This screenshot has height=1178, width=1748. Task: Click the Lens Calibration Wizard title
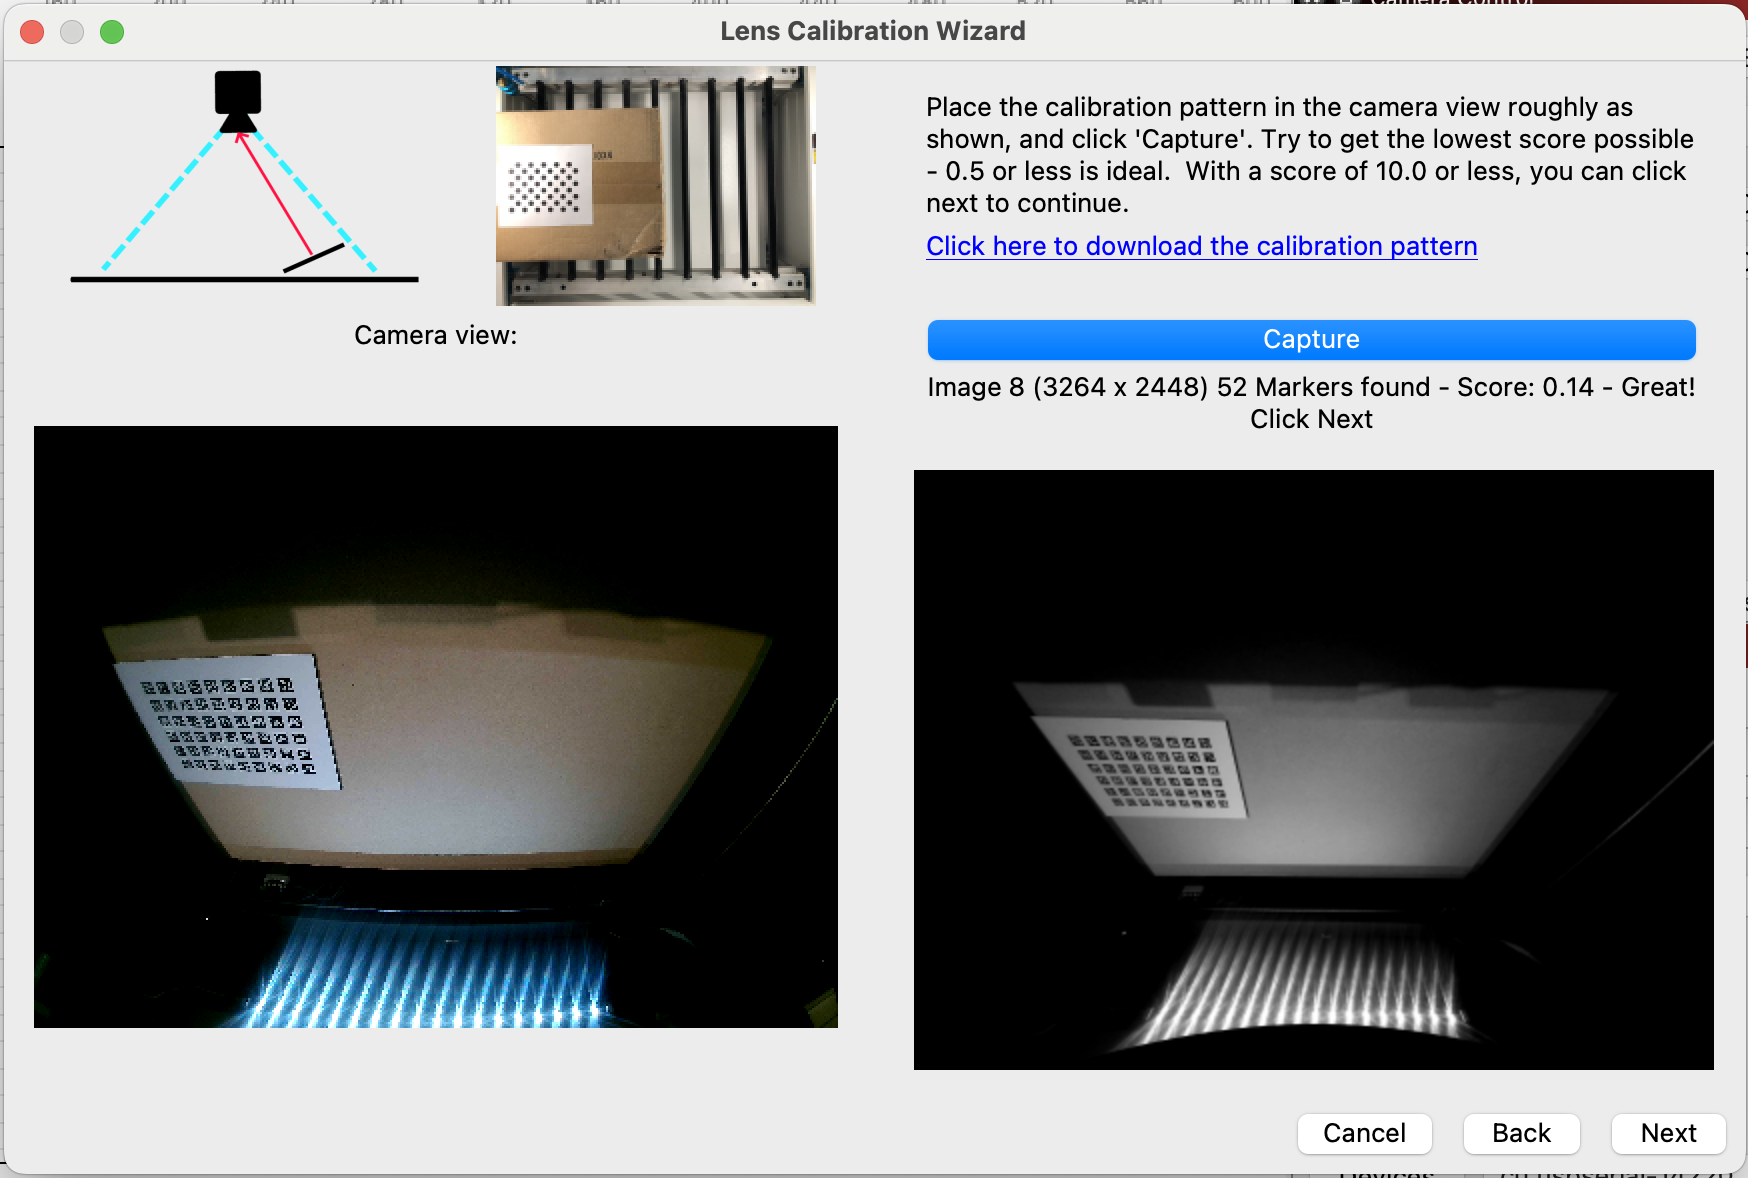point(873,31)
